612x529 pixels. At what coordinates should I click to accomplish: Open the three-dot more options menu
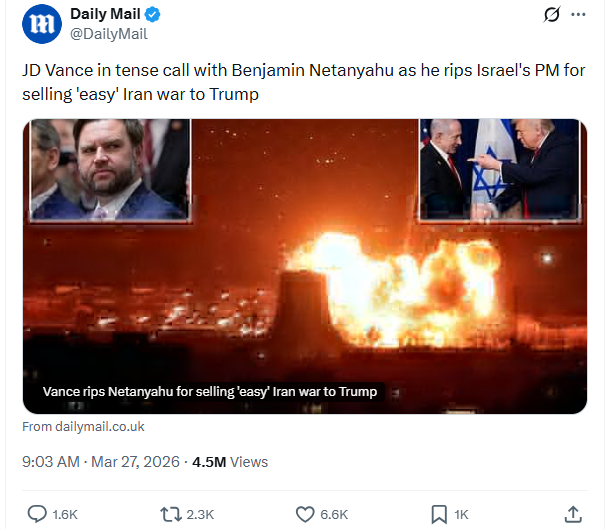coord(579,16)
